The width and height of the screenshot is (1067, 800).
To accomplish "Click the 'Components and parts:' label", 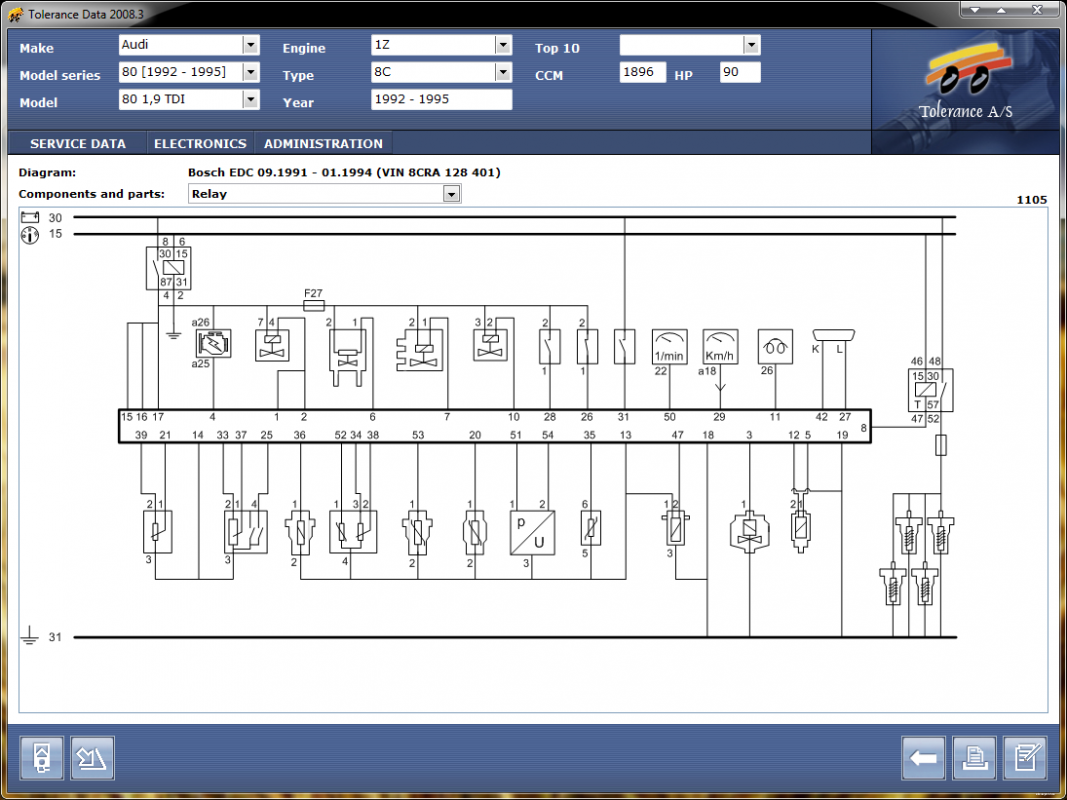I will click(x=92, y=194).
